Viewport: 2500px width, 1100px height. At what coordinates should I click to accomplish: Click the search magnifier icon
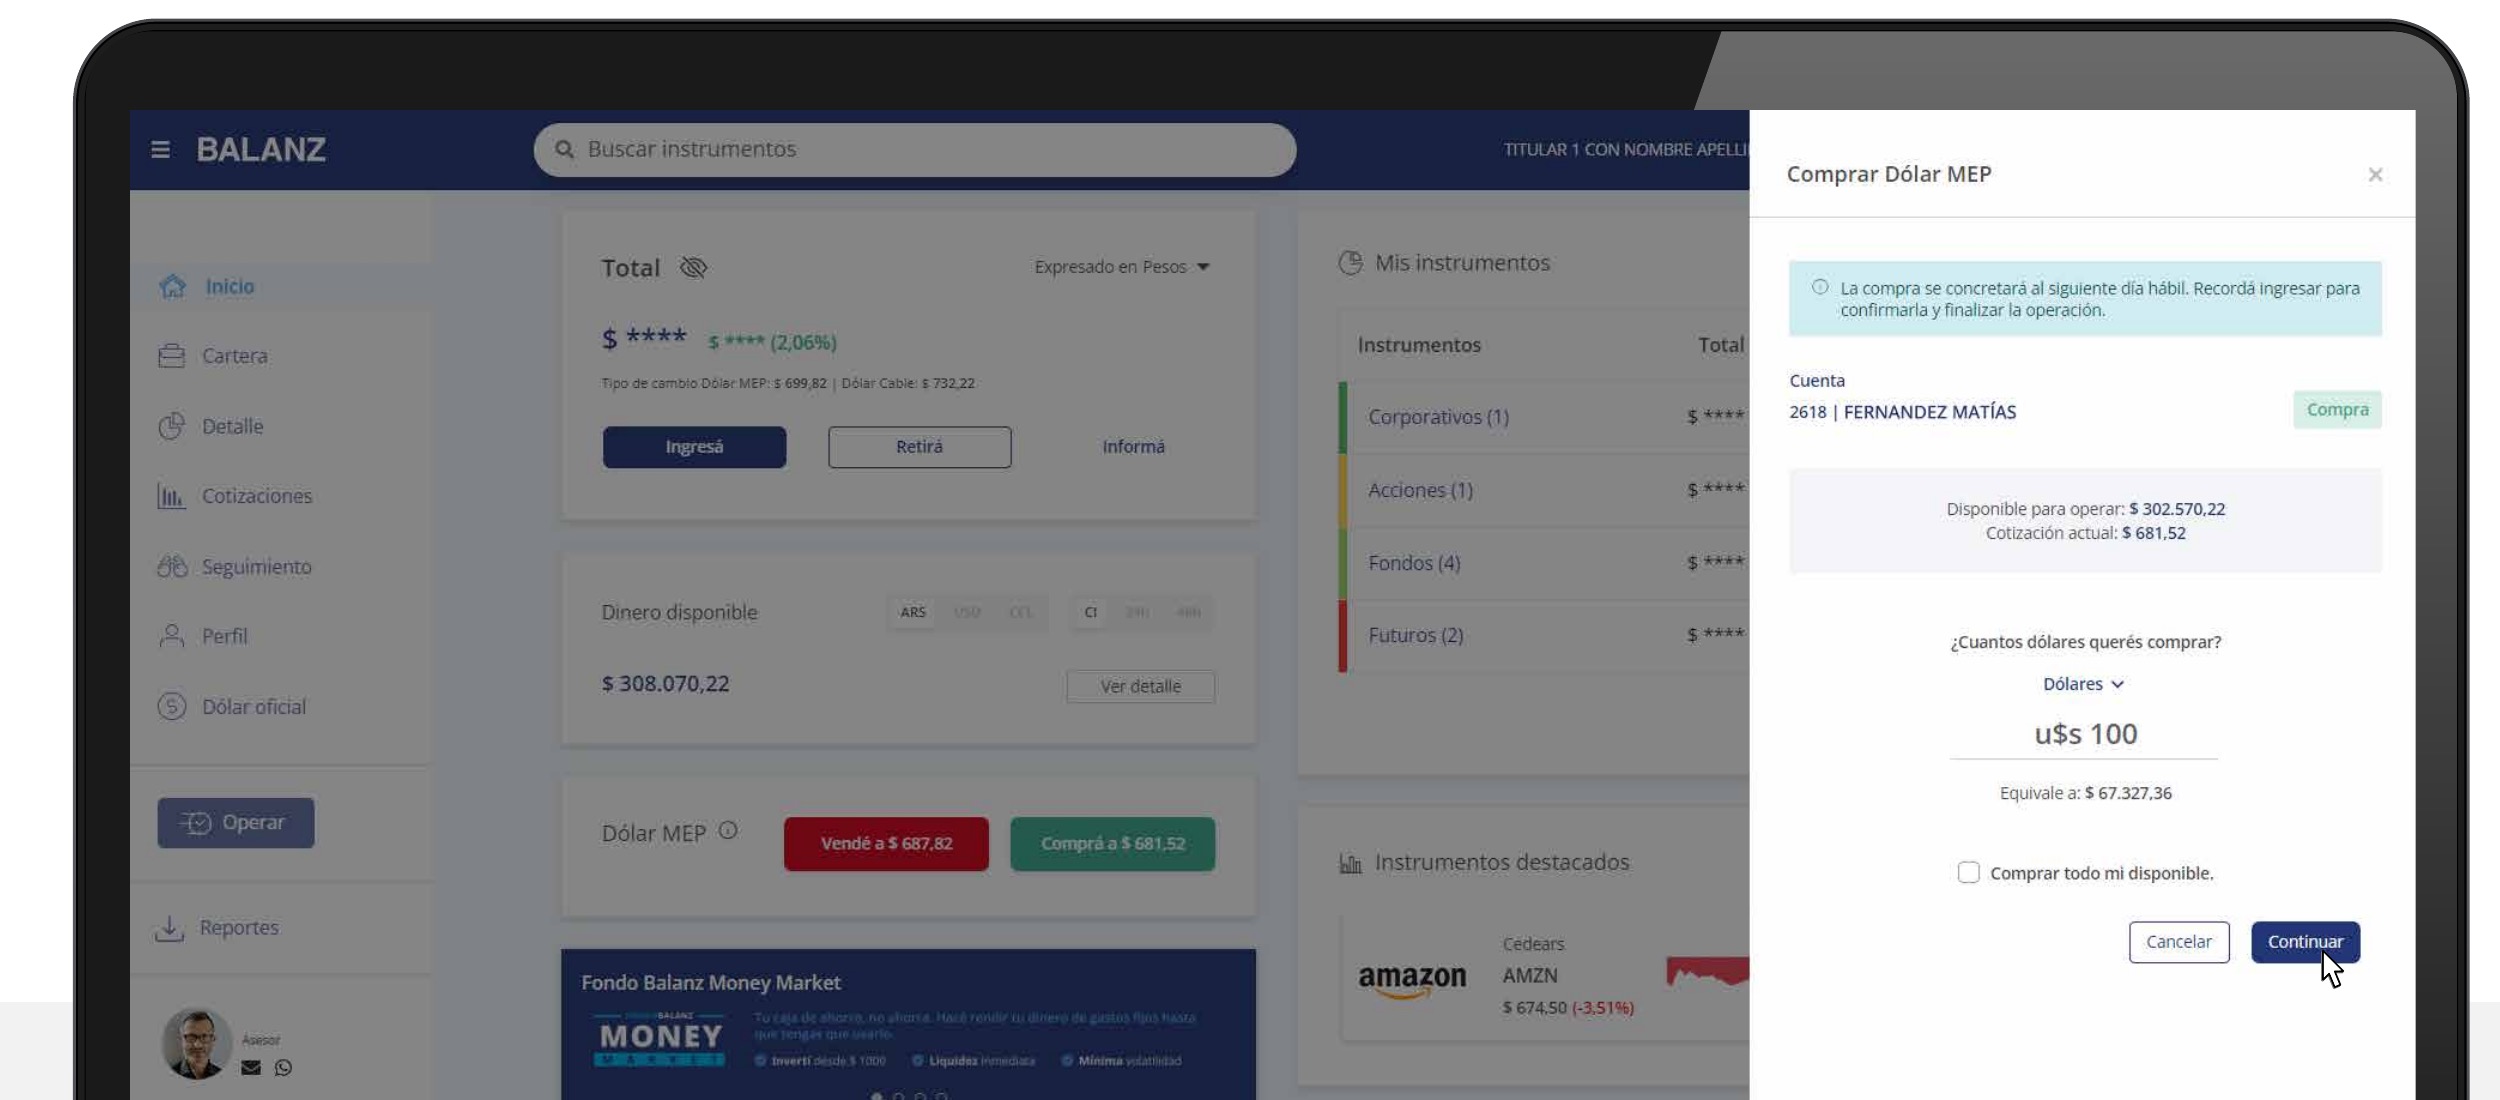[x=564, y=149]
